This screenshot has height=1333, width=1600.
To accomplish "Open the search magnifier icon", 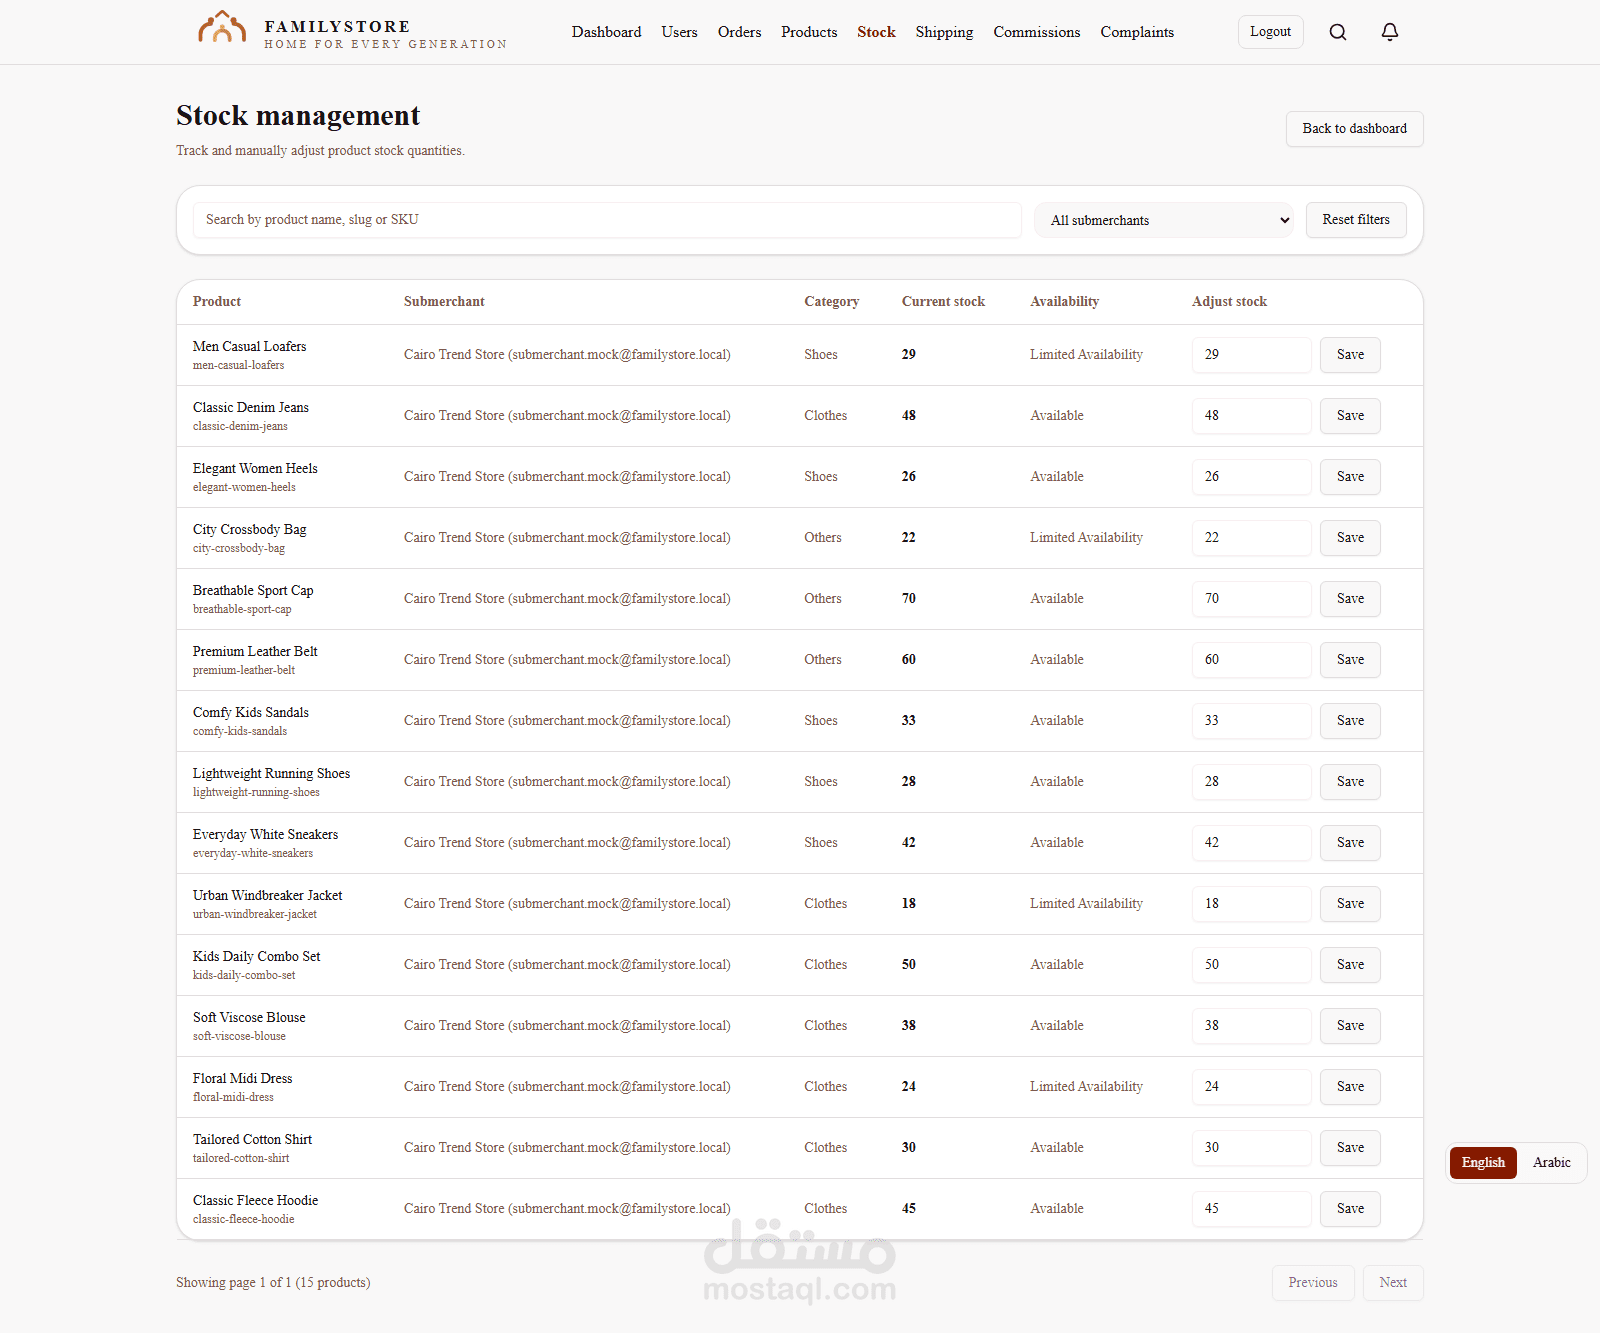I will 1338,32.
